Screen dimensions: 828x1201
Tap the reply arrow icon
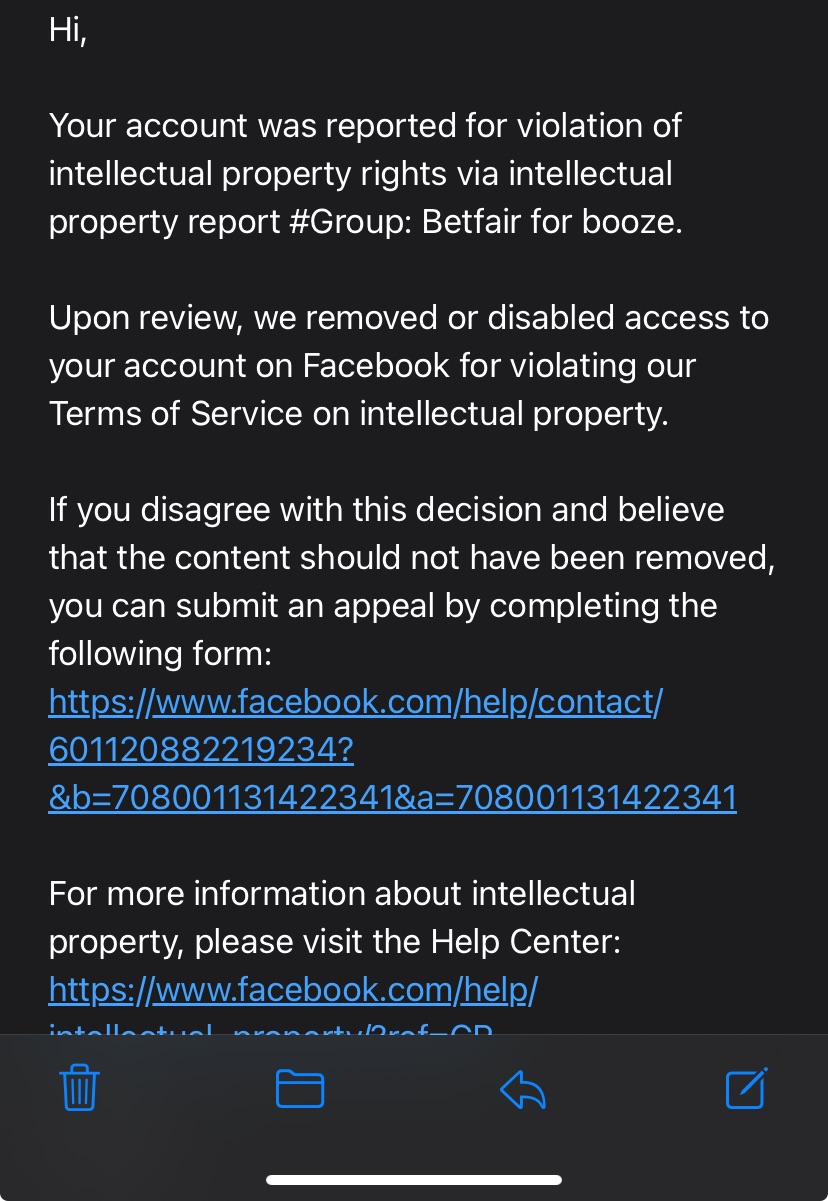523,1088
